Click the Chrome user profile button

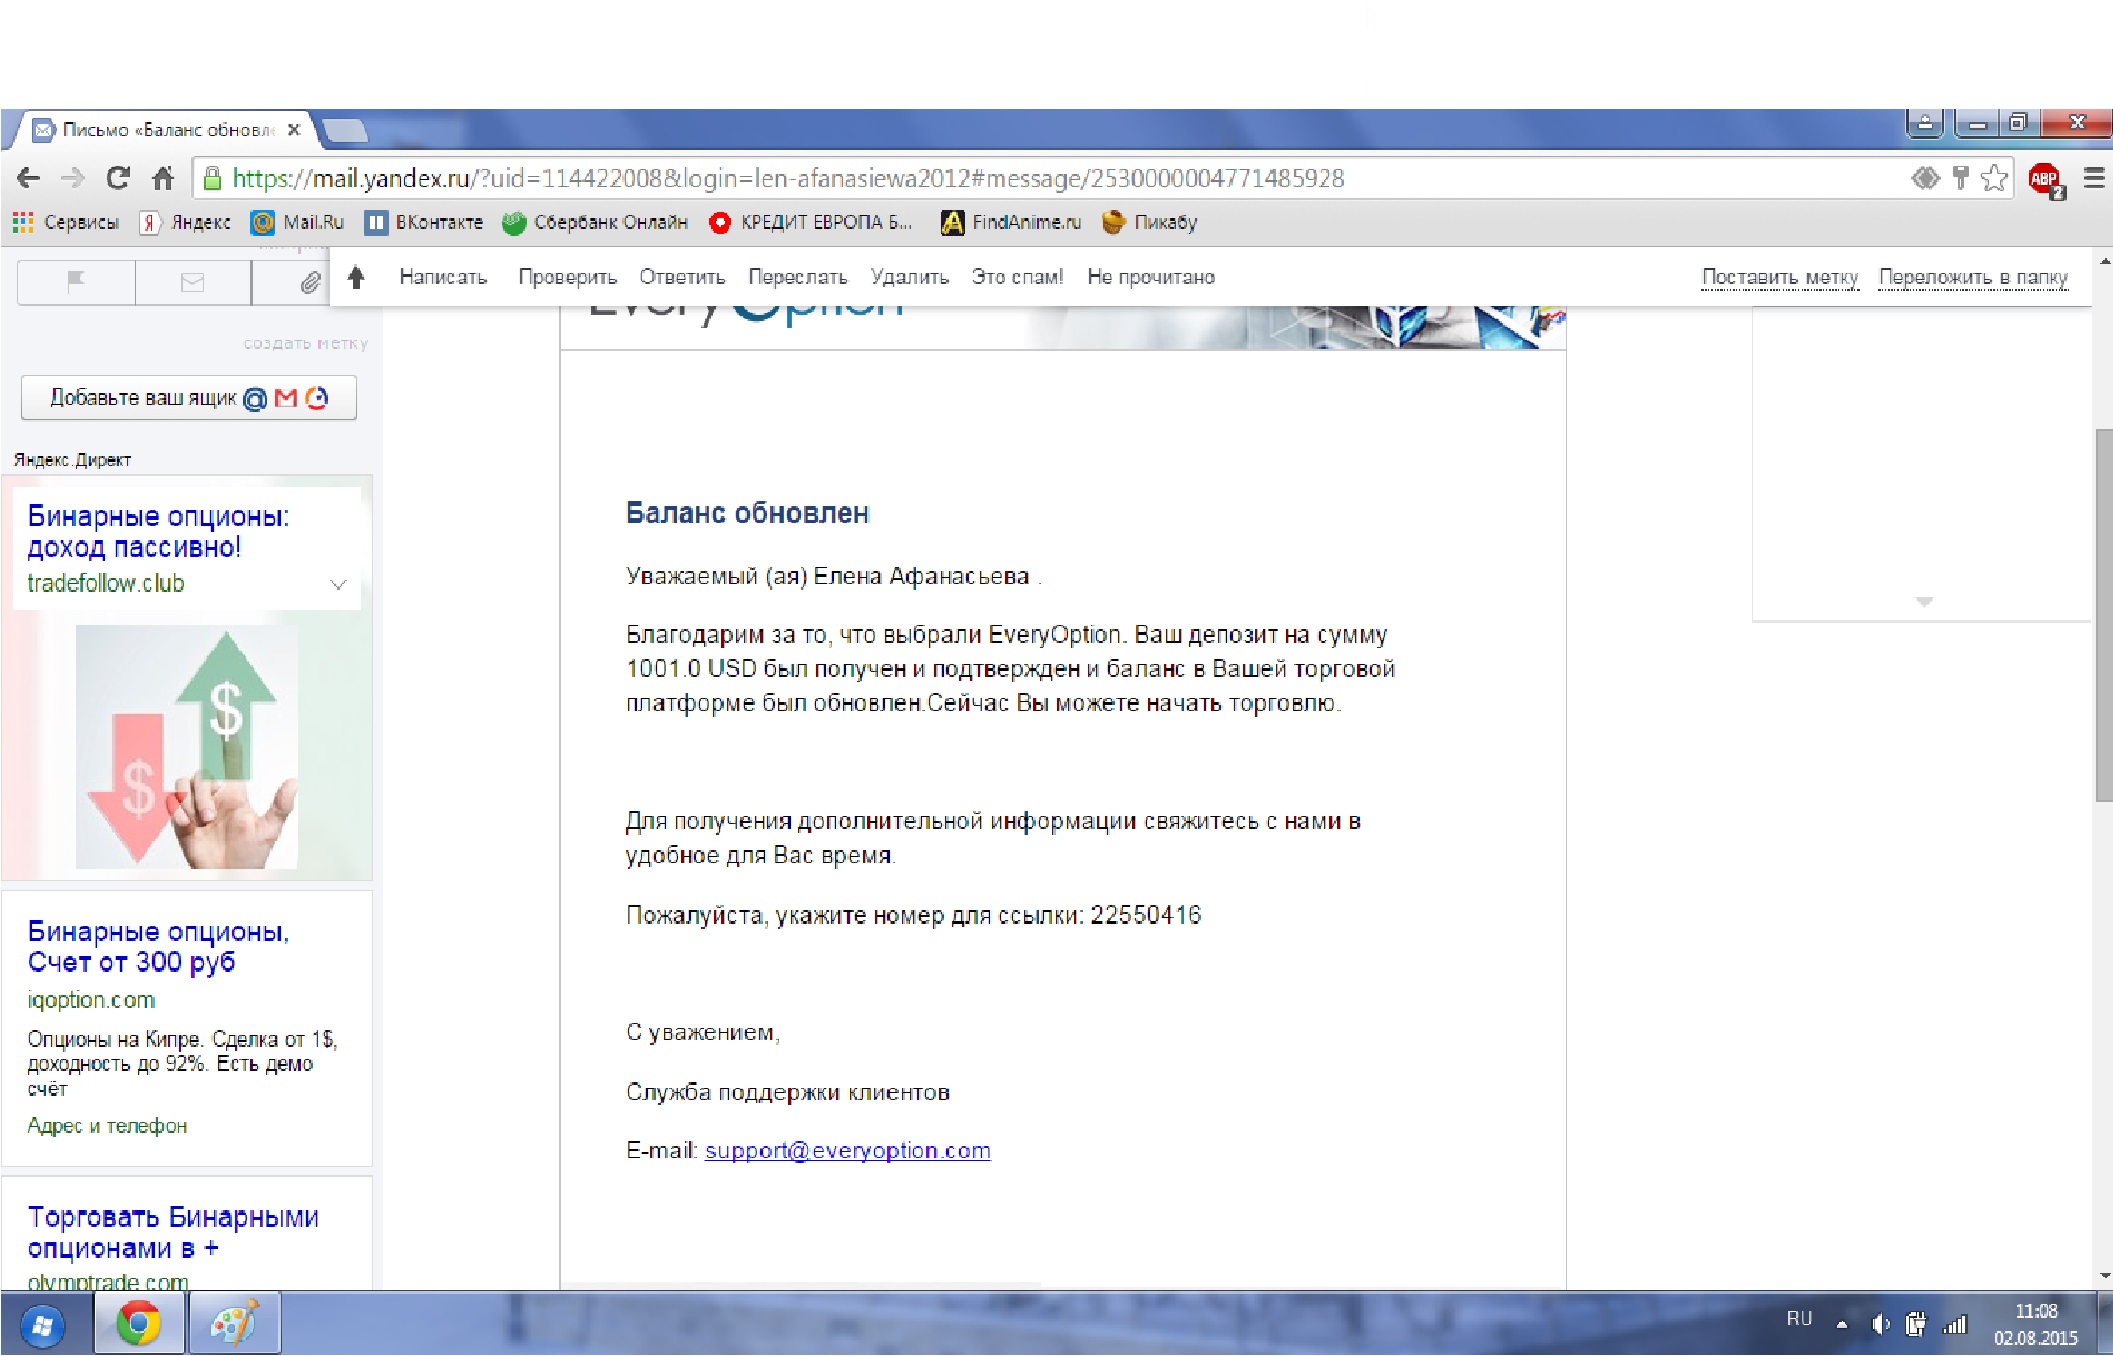point(1925,123)
